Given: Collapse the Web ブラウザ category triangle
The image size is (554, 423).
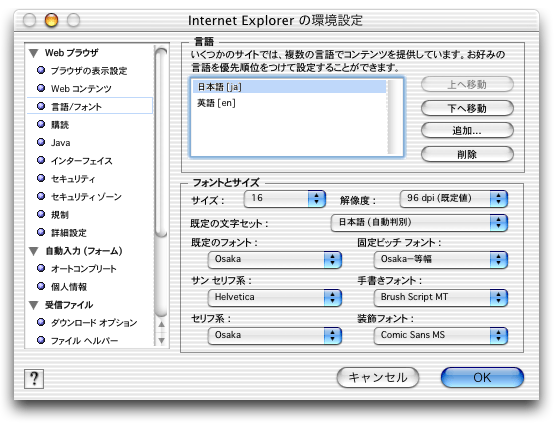Looking at the screenshot, I should point(34,53).
